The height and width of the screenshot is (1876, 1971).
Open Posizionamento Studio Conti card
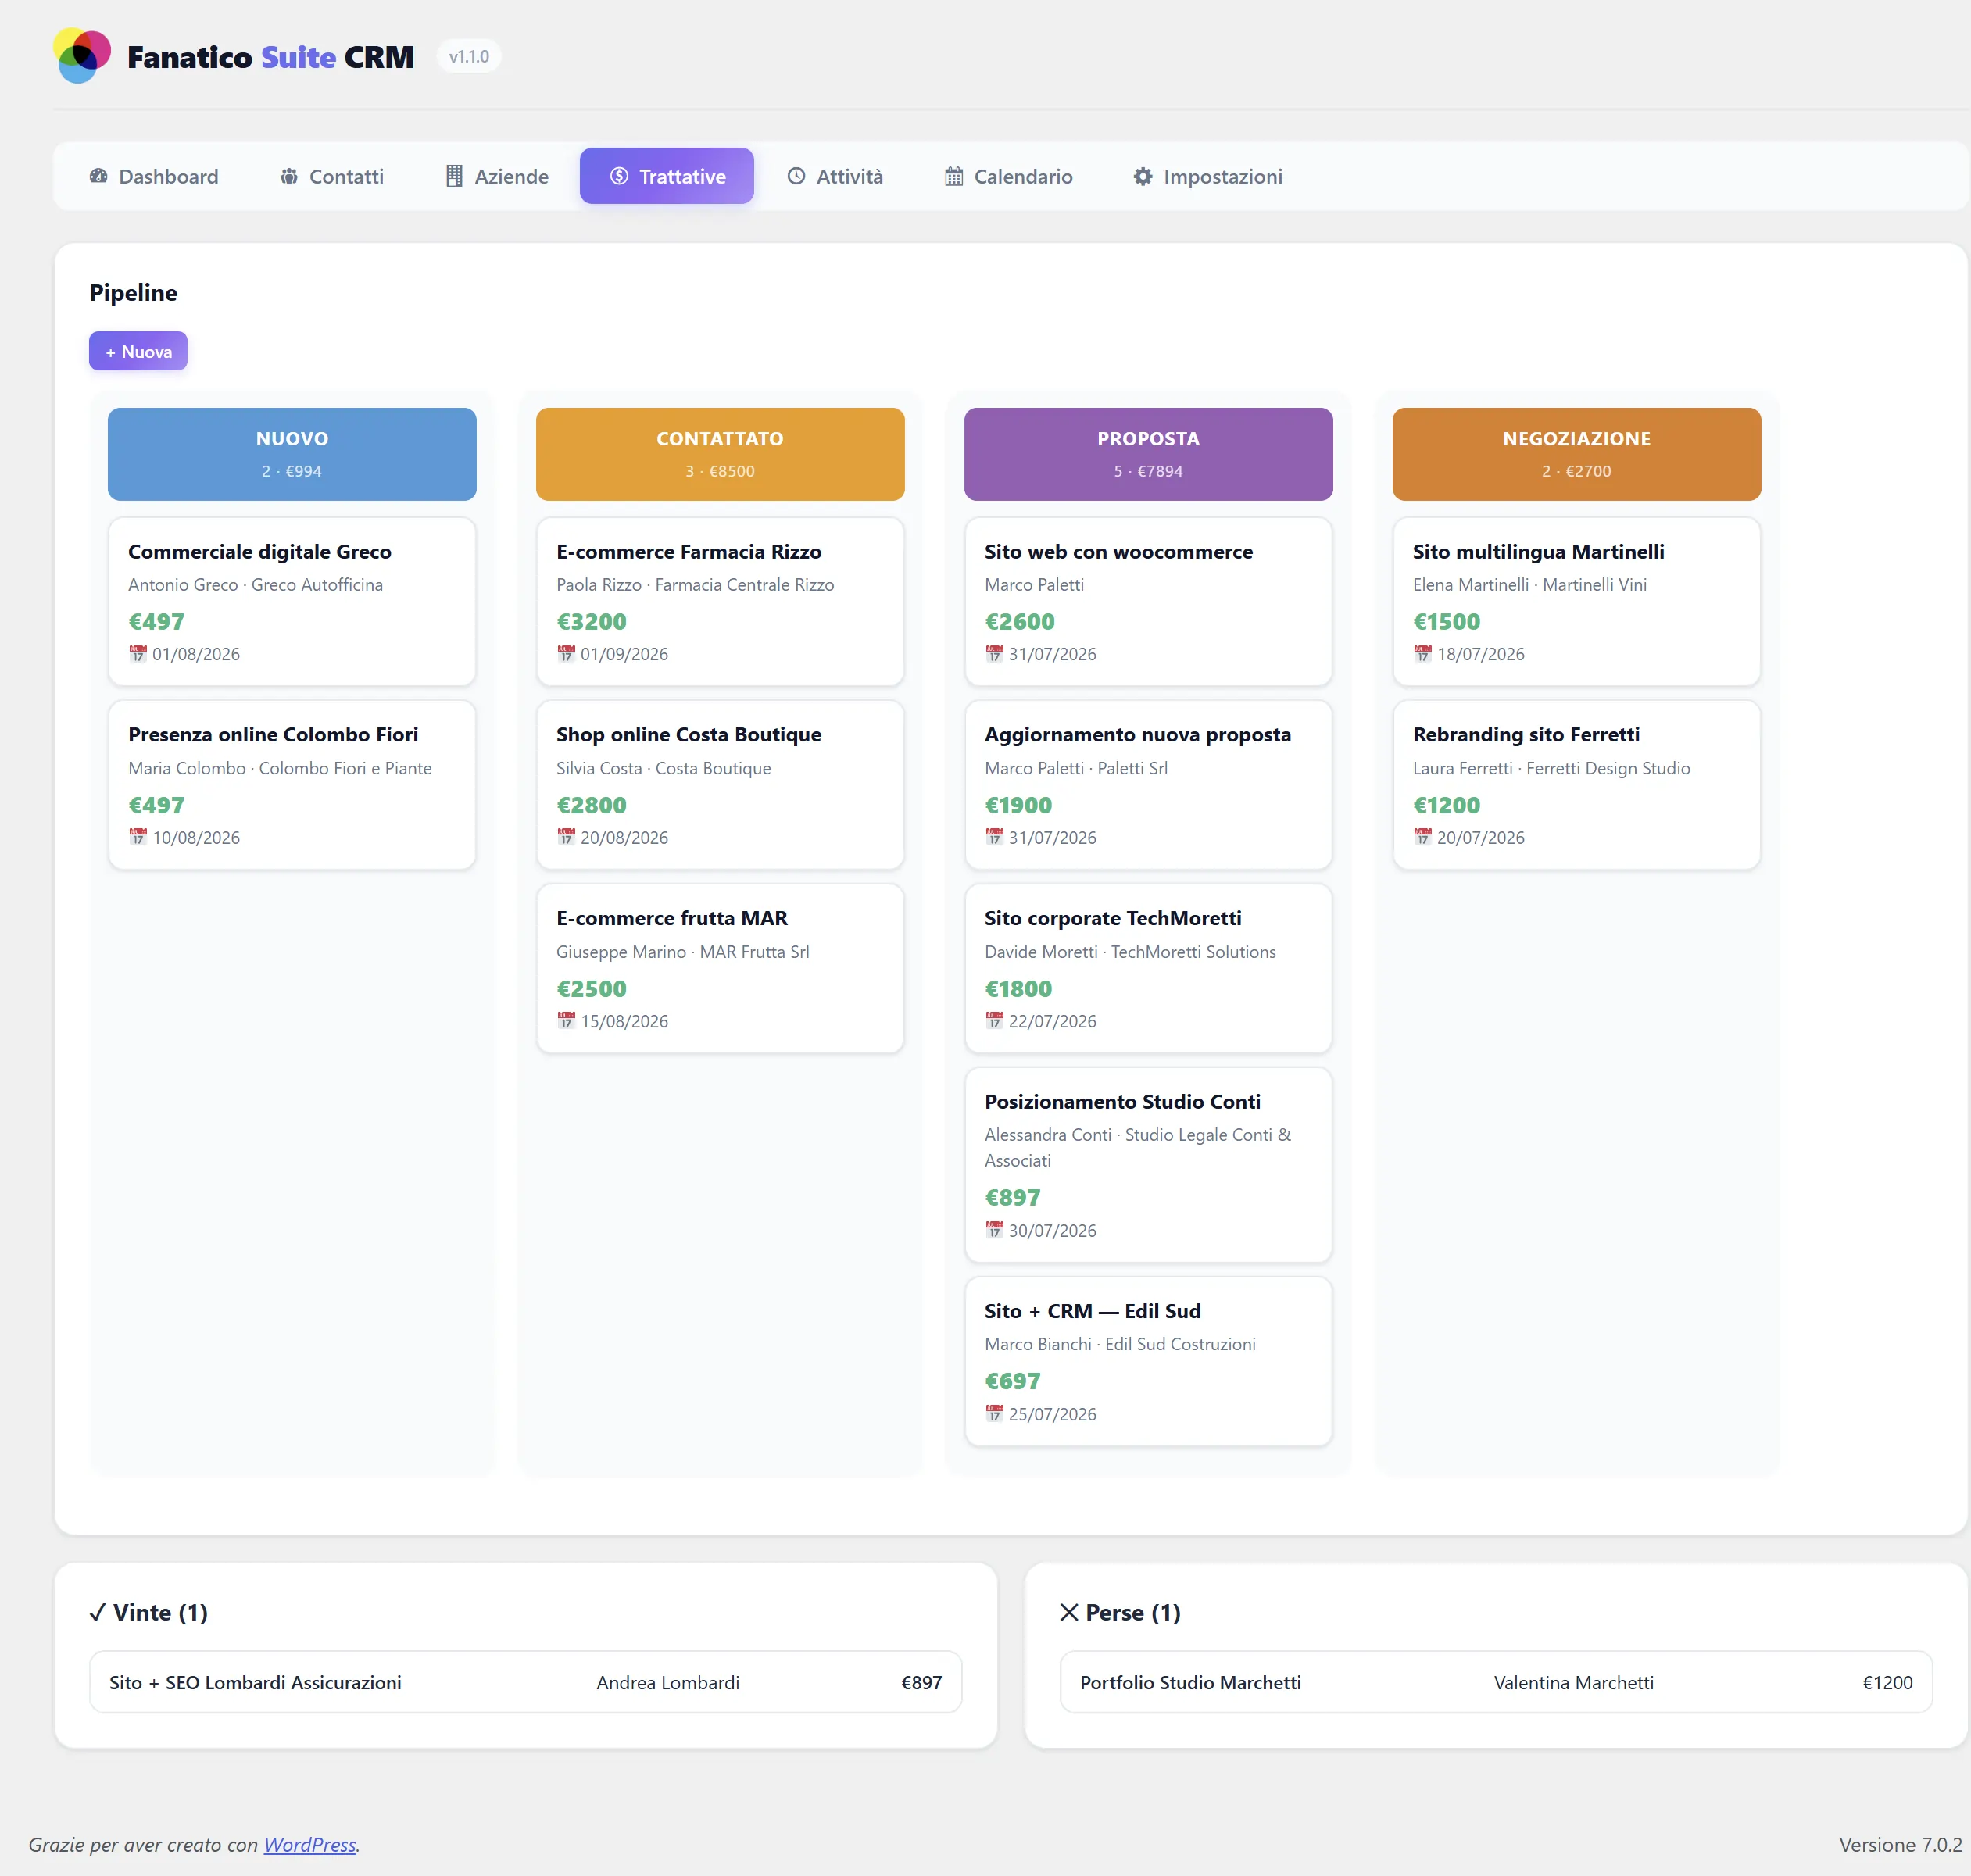point(1148,1165)
